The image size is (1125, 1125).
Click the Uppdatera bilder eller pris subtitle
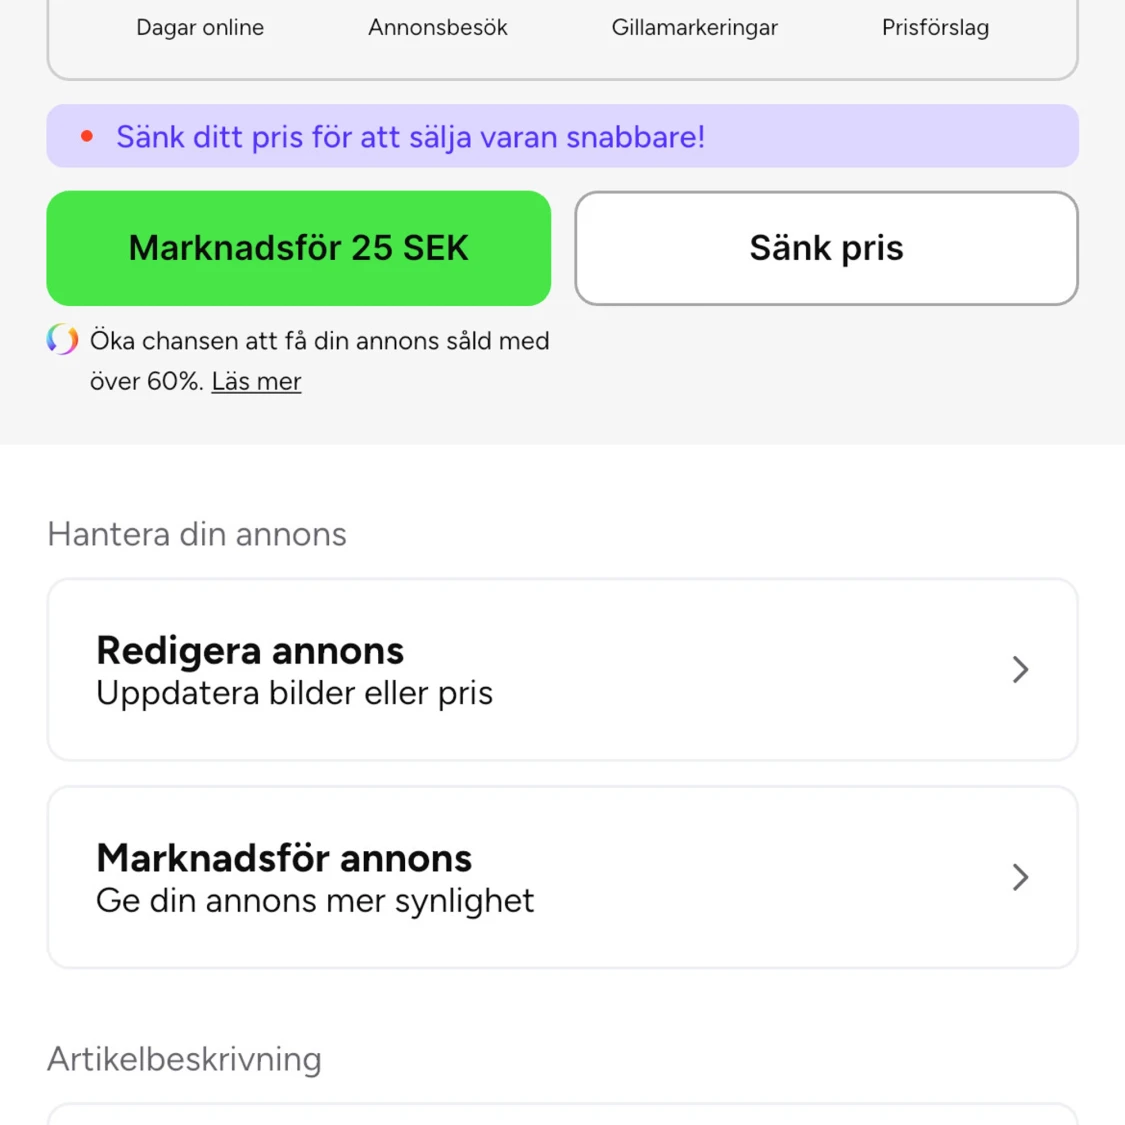click(x=294, y=693)
